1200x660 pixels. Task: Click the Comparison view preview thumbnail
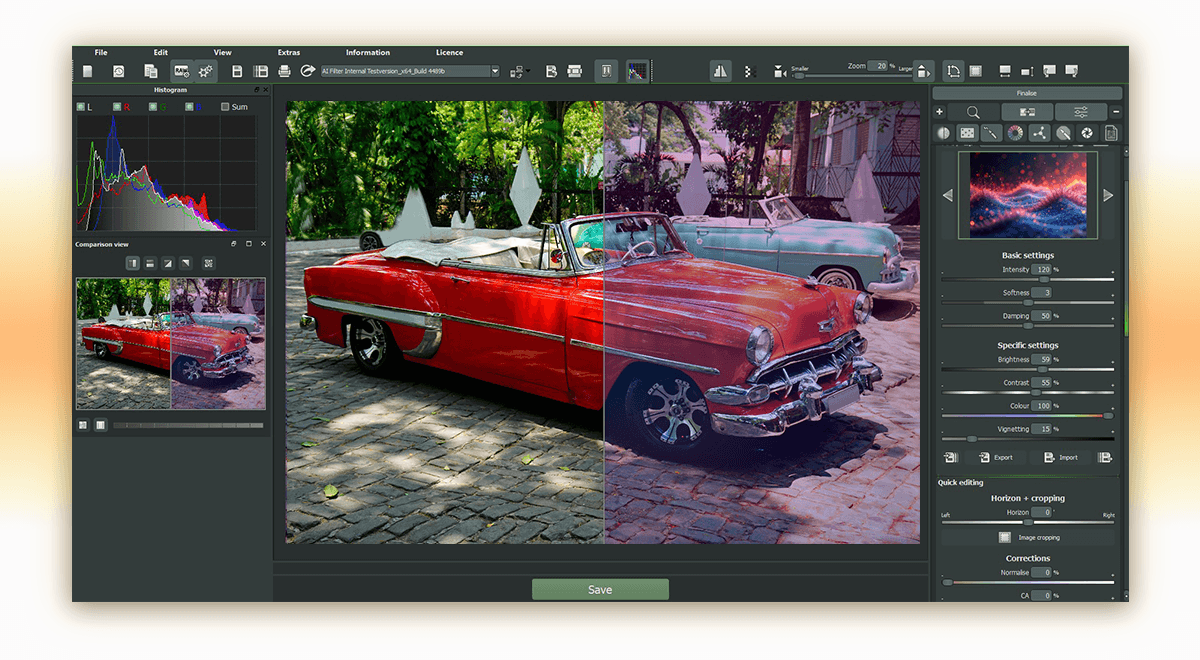(171, 343)
